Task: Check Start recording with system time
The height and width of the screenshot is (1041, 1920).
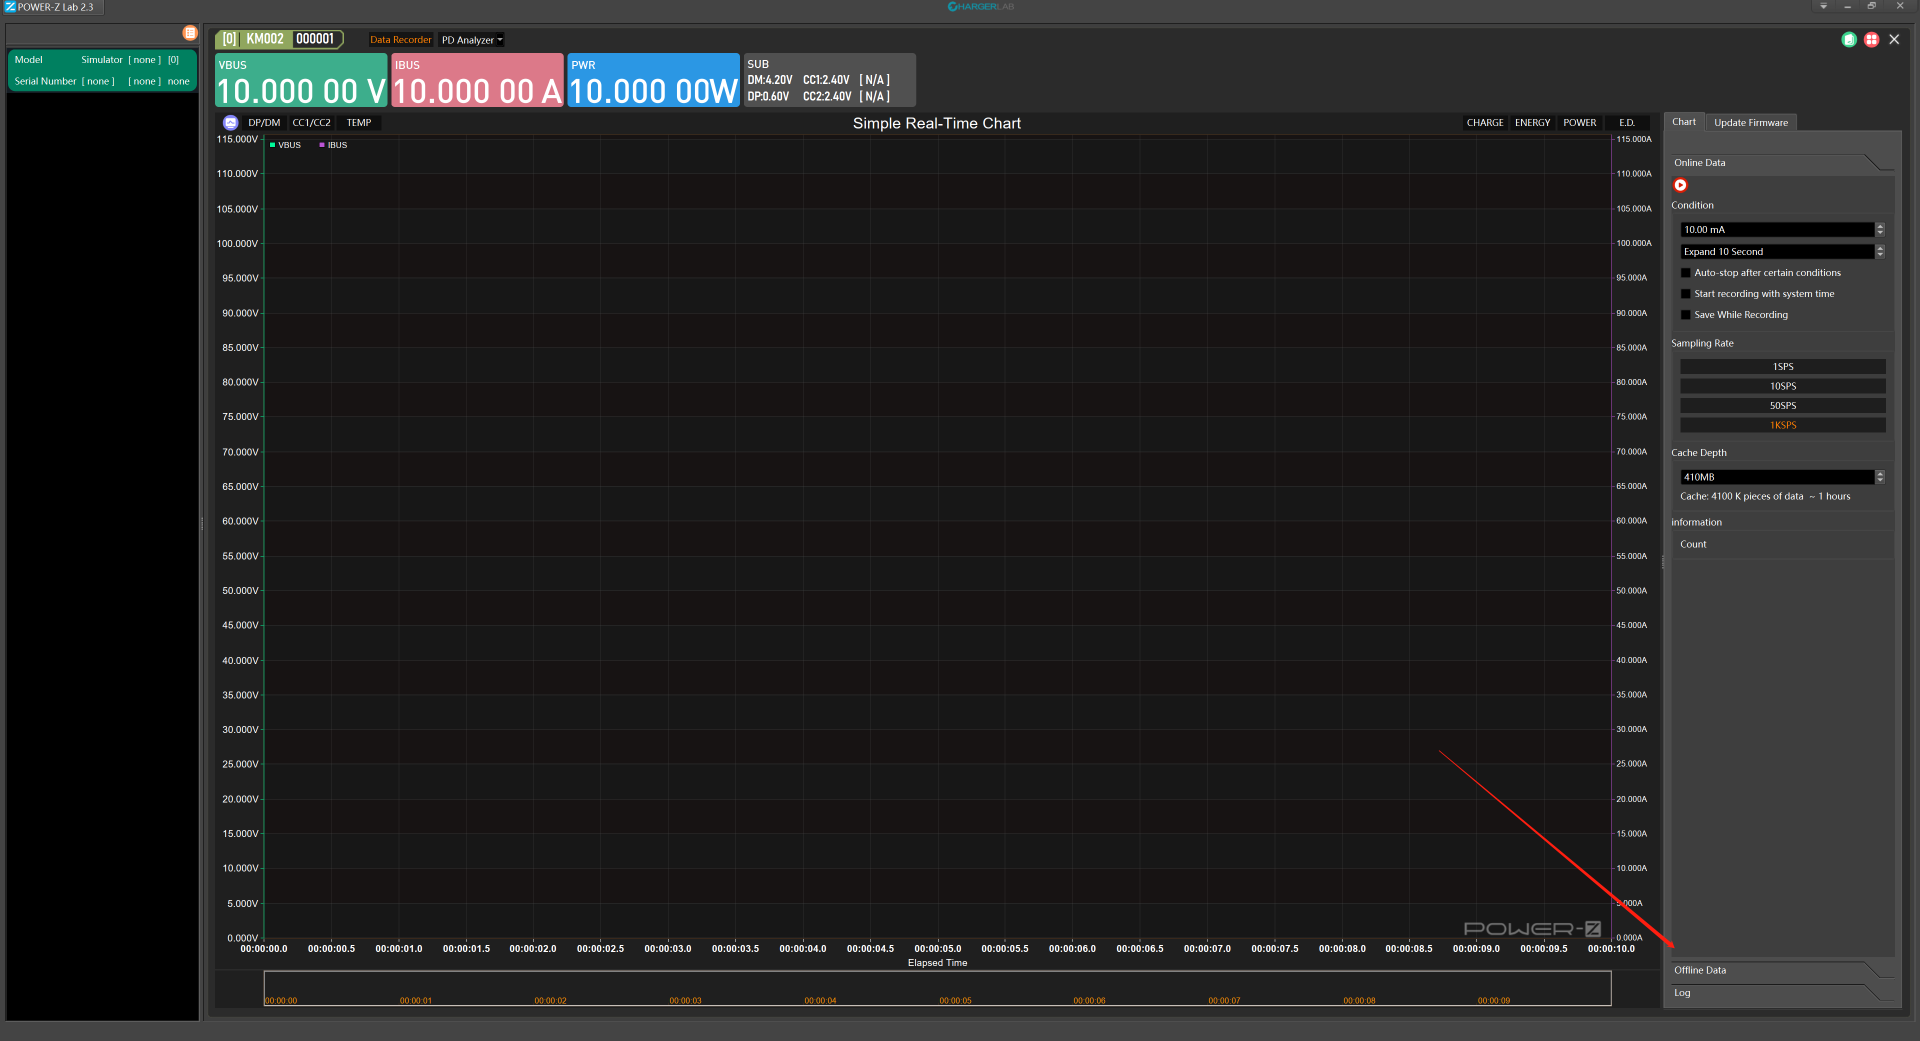Action: click(x=1686, y=294)
